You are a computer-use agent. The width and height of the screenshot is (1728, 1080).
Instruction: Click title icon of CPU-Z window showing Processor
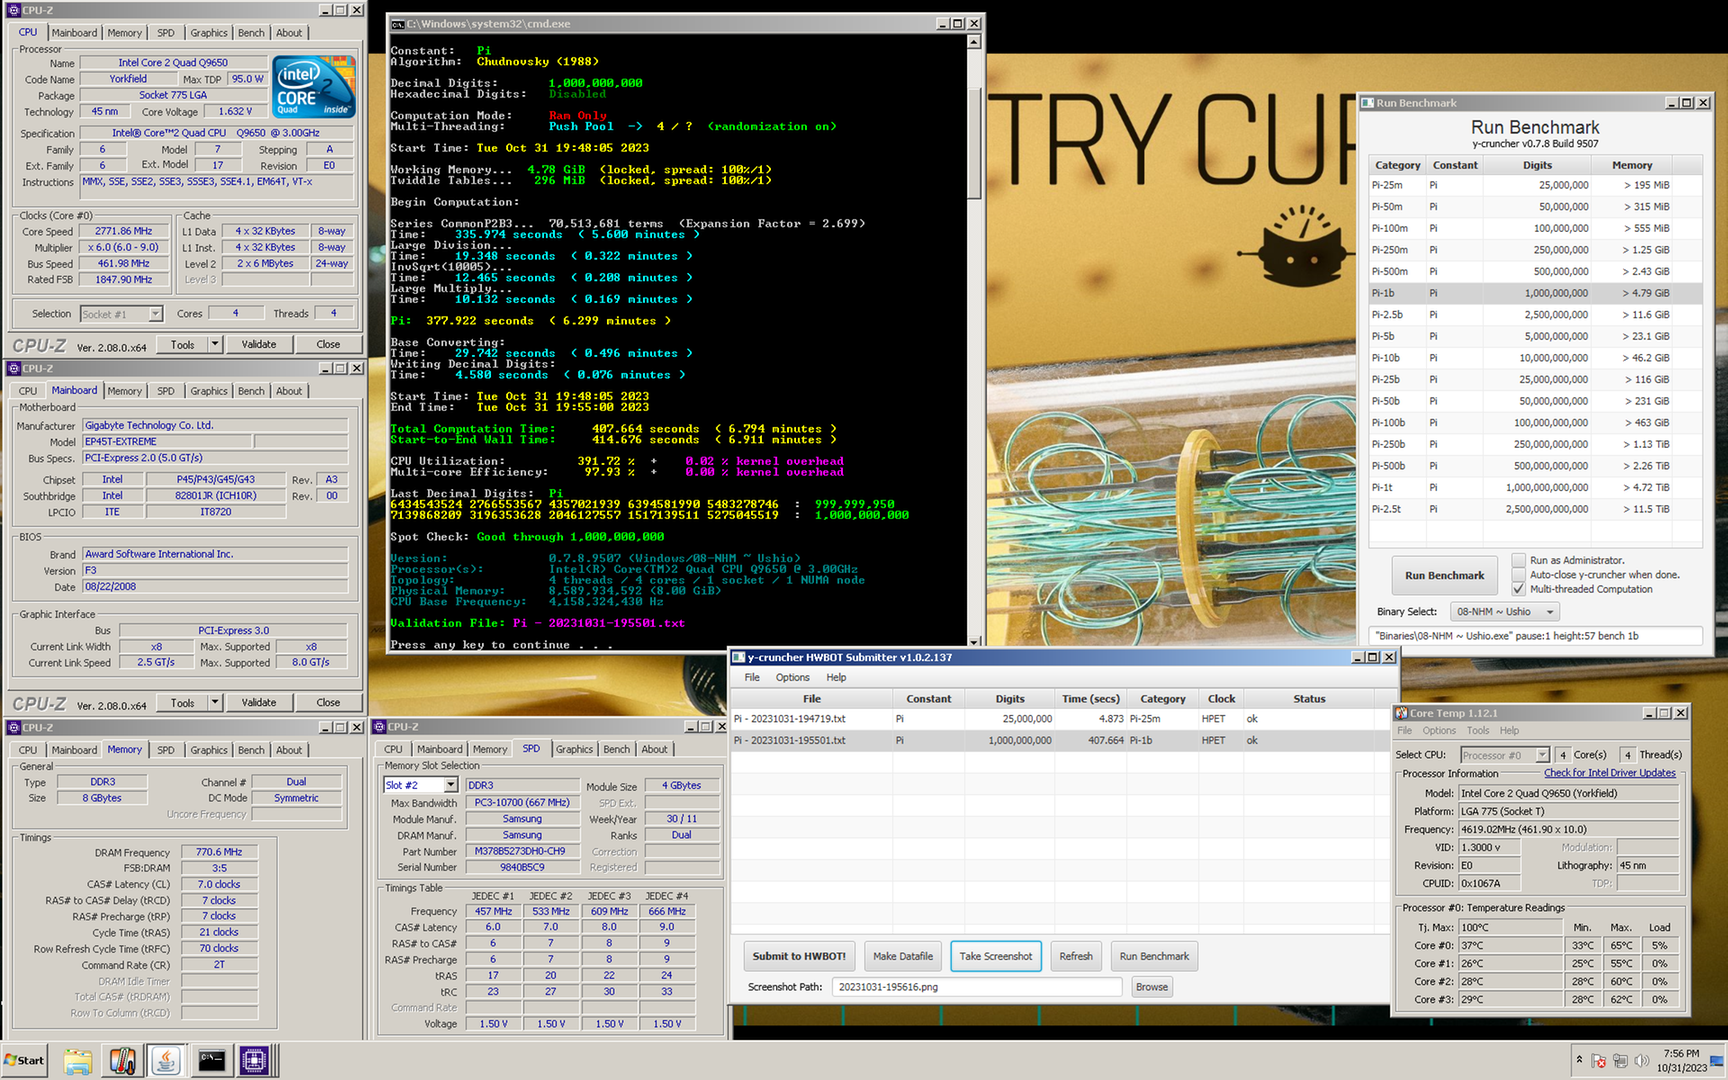click(14, 10)
